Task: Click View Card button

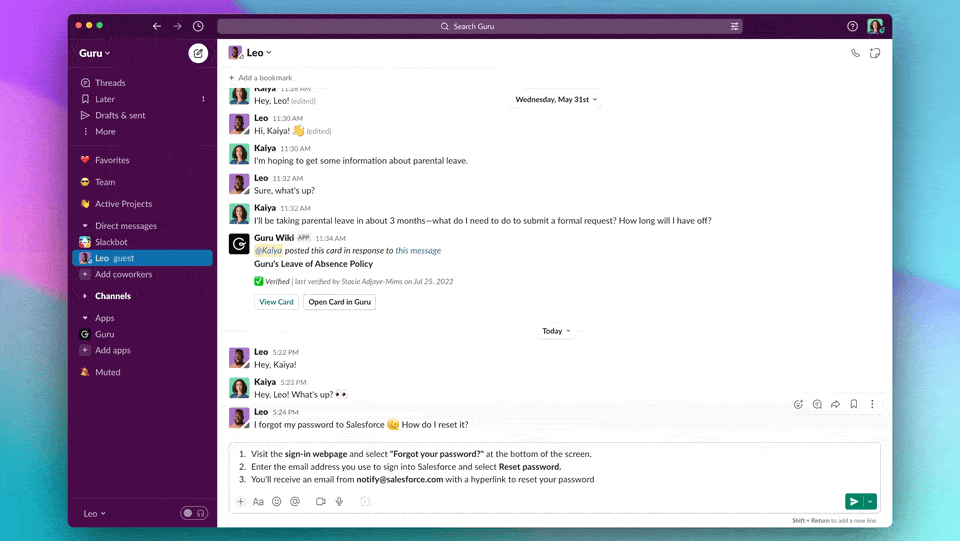Action: [x=276, y=302]
